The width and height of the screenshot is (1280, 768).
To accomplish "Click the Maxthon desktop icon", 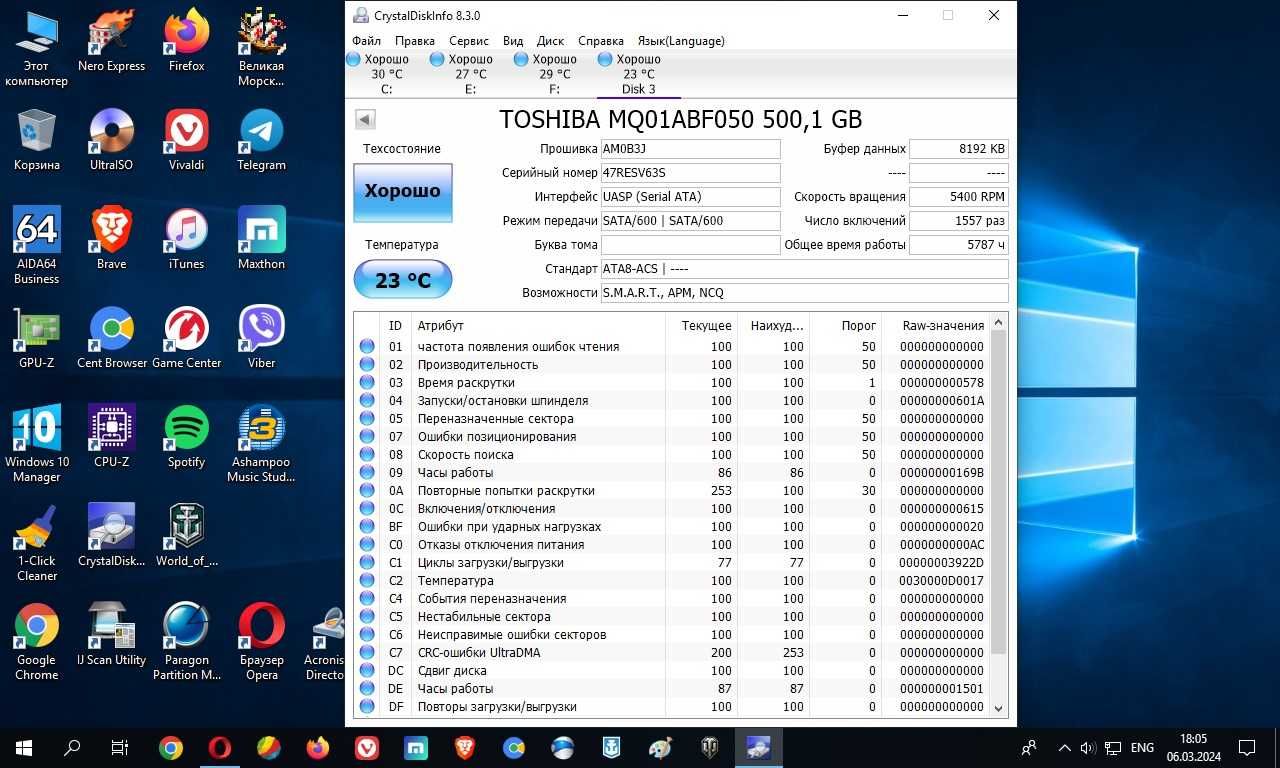I will tap(261, 238).
